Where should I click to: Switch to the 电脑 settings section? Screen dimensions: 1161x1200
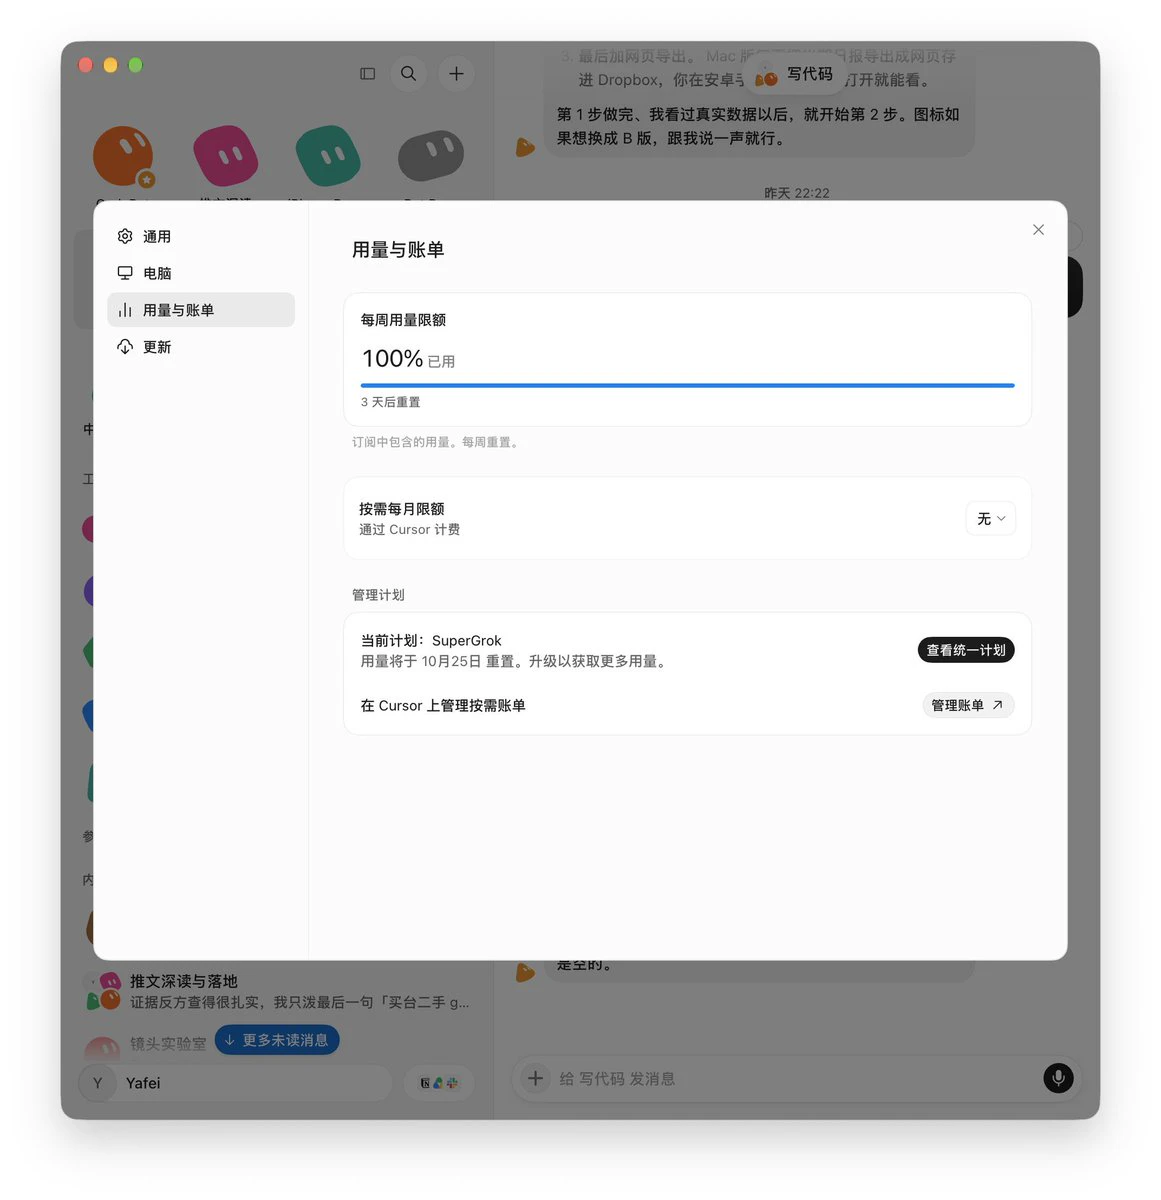click(201, 273)
